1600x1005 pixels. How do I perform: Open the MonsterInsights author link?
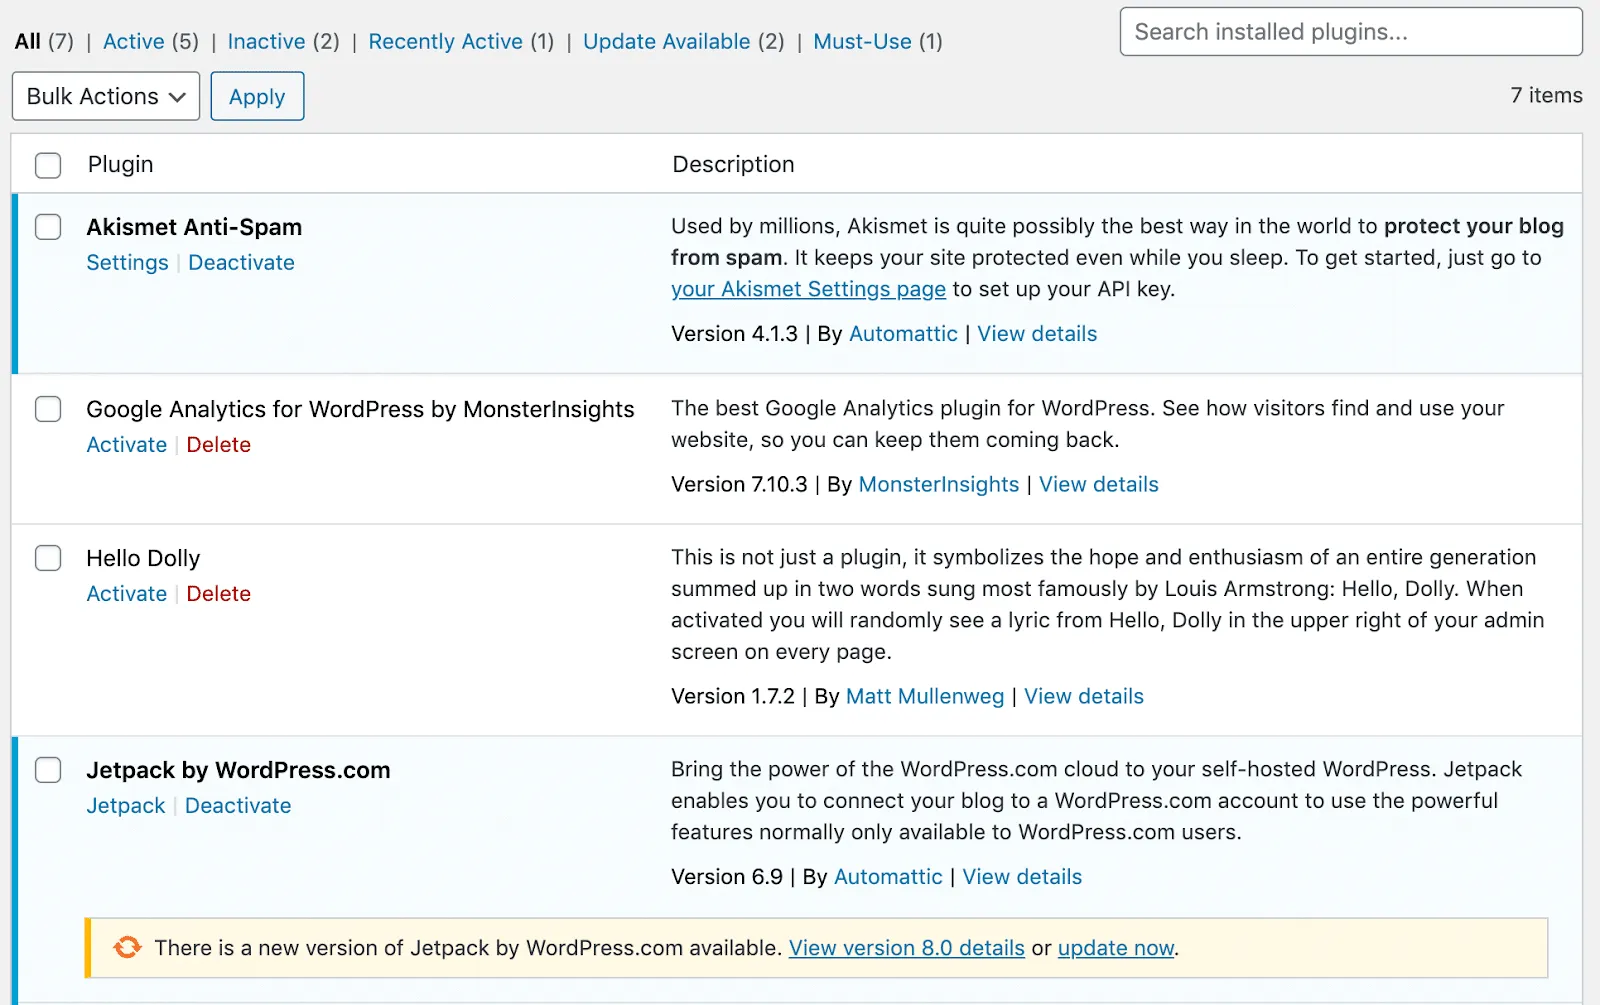point(939,484)
